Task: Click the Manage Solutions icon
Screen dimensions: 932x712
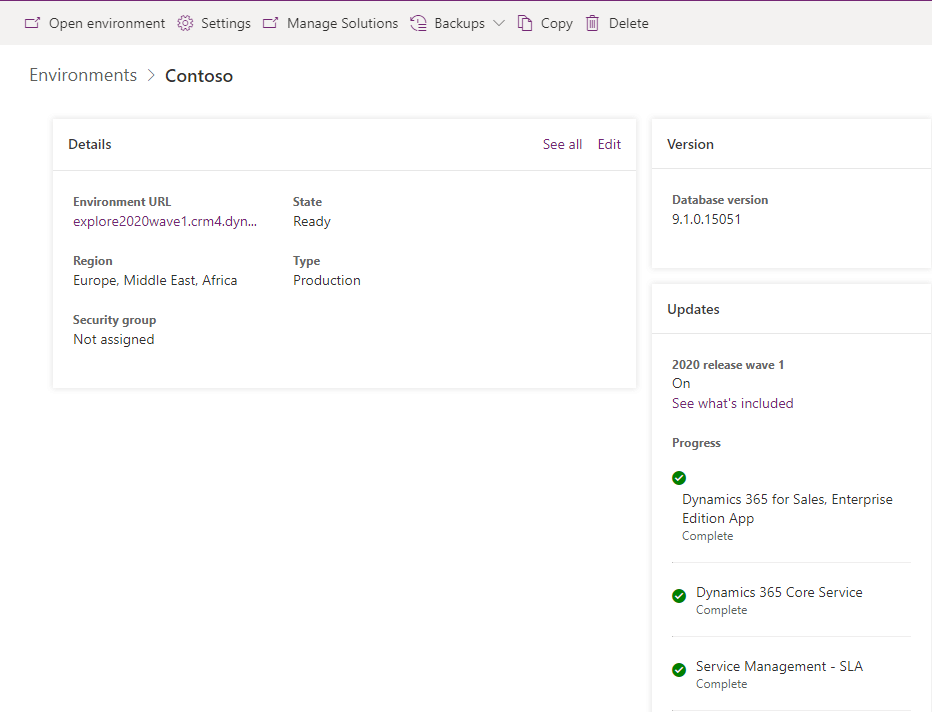Action: (x=270, y=22)
